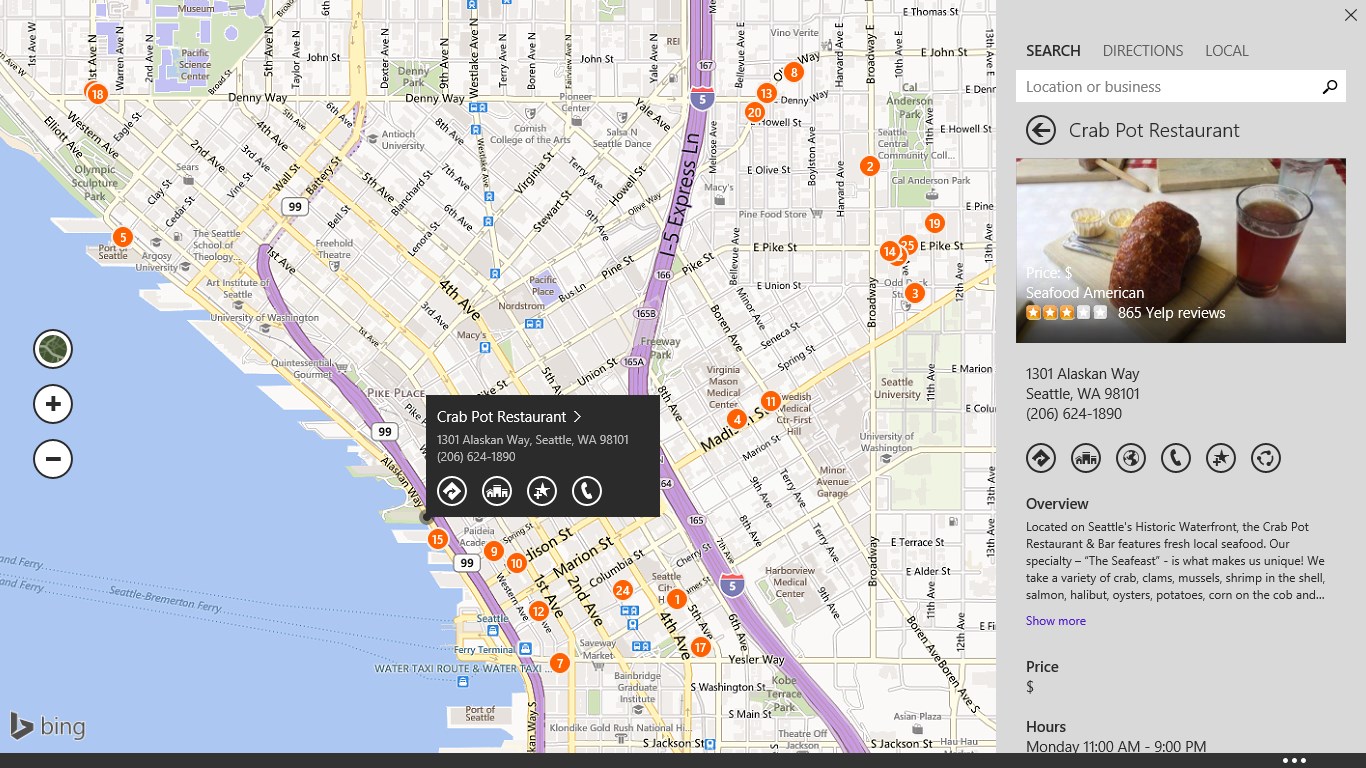Viewport: 1366px width, 768px height.
Task: Call the restaurant using the phone icon
Action: (1176, 458)
